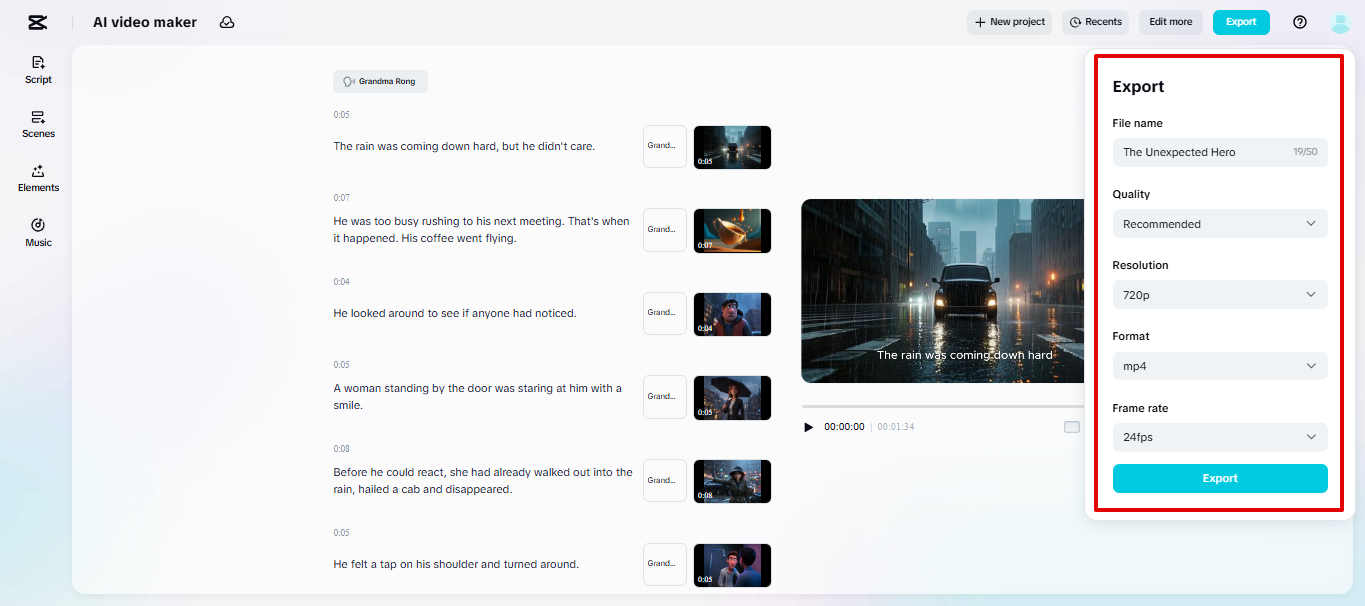
Task: Click the cloud save icon next to AI video maker
Action: point(227,21)
